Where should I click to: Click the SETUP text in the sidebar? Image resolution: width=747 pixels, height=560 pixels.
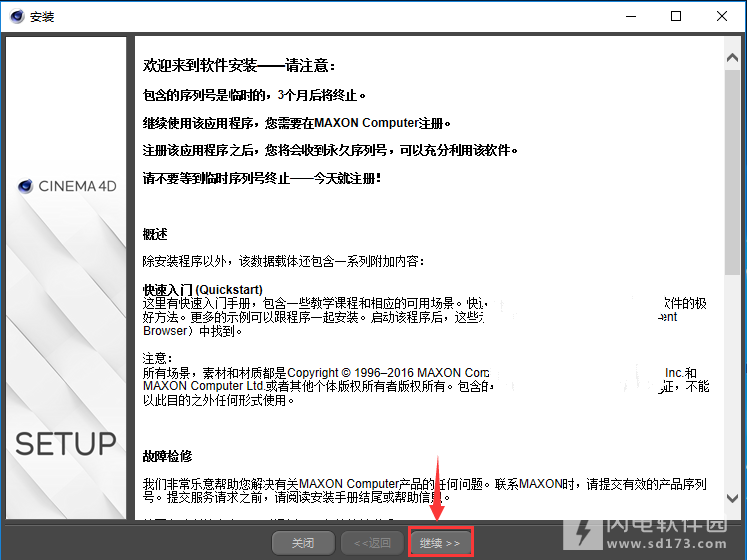(x=66, y=444)
